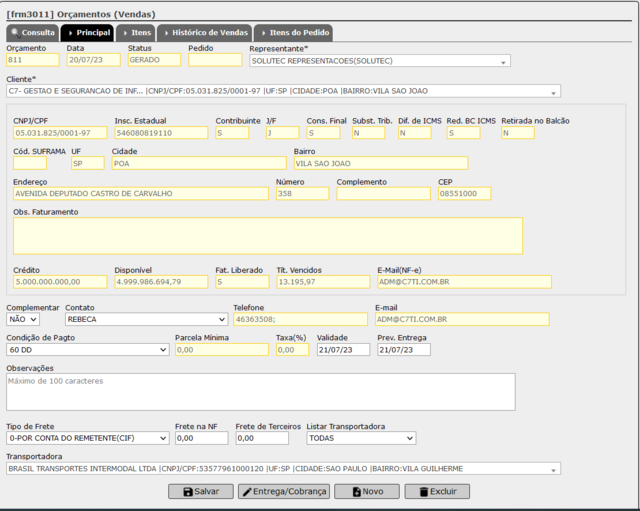Click the Número field 358
The width and height of the screenshot is (640, 511).
click(x=302, y=193)
